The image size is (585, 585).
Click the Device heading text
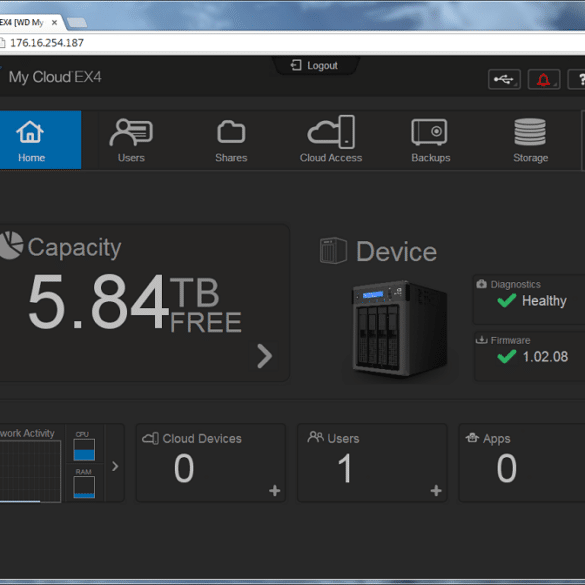click(x=396, y=251)
